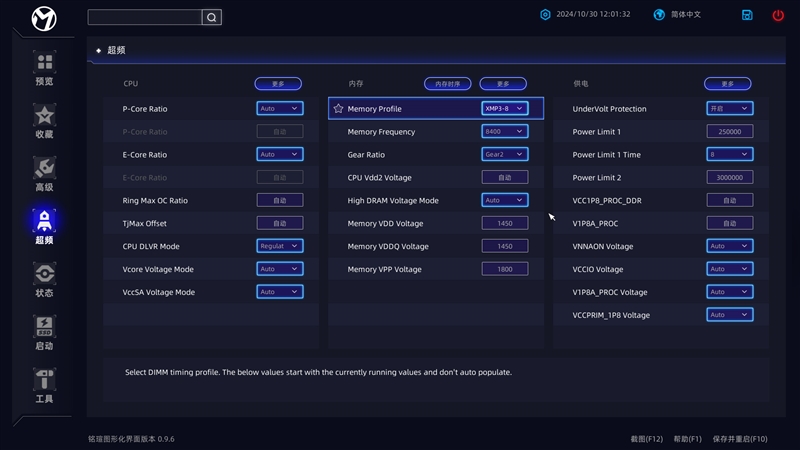
Task: Expand the Memory Profile XMP3 dropdown
Action: click(504, 108)
